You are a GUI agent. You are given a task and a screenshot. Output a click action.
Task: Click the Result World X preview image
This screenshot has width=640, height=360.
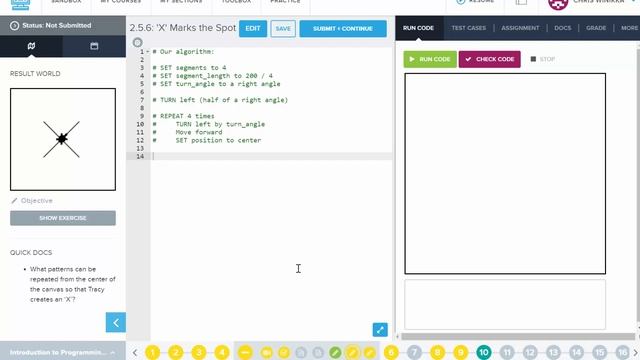click(63, 139)
